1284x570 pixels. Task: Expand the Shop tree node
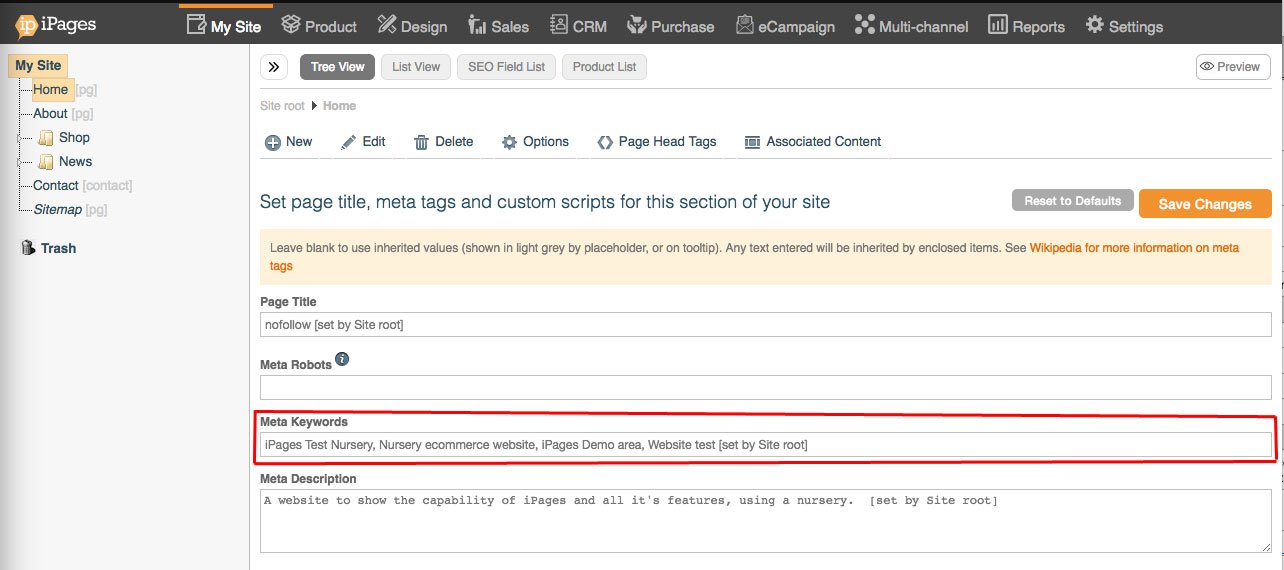(20, 138)
